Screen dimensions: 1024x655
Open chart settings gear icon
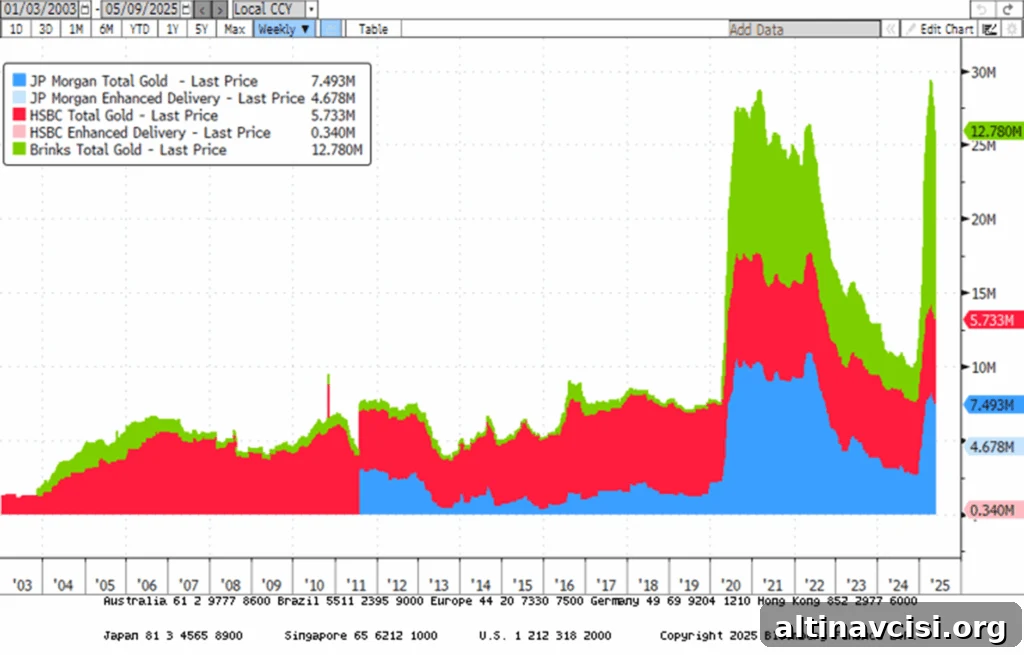point(1012,29)
